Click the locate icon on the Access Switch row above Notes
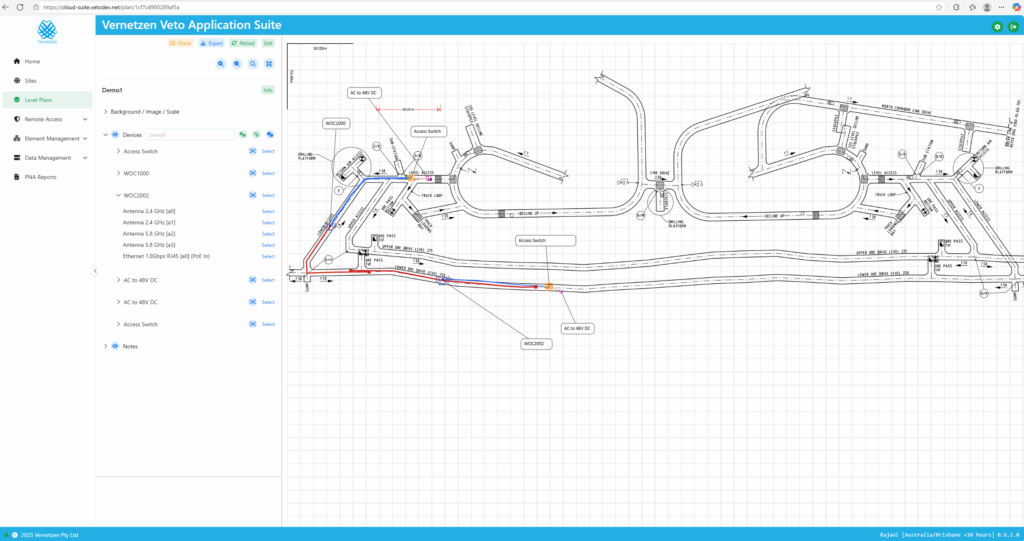Viewport: 1024px width, 541px height. pyautogui.click(x=252, y=324)
